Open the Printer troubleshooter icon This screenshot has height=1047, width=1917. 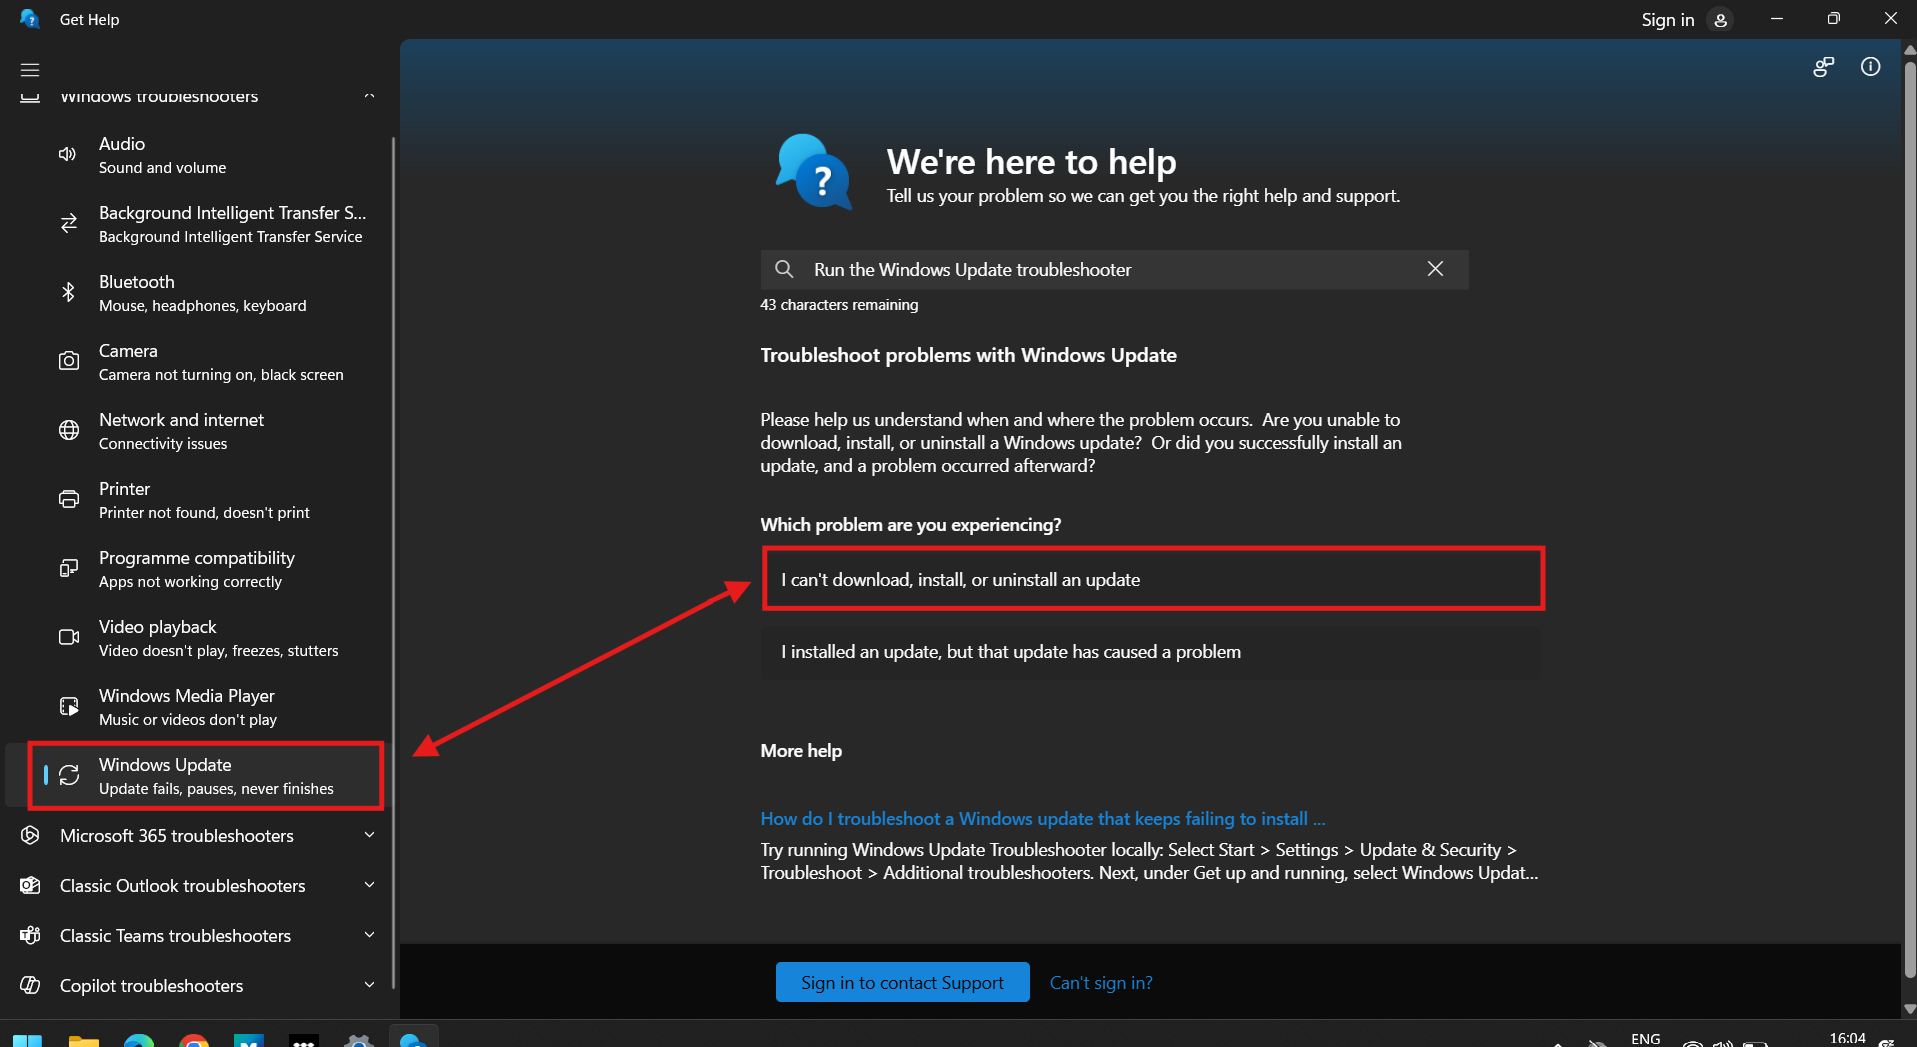pos(68,499)
